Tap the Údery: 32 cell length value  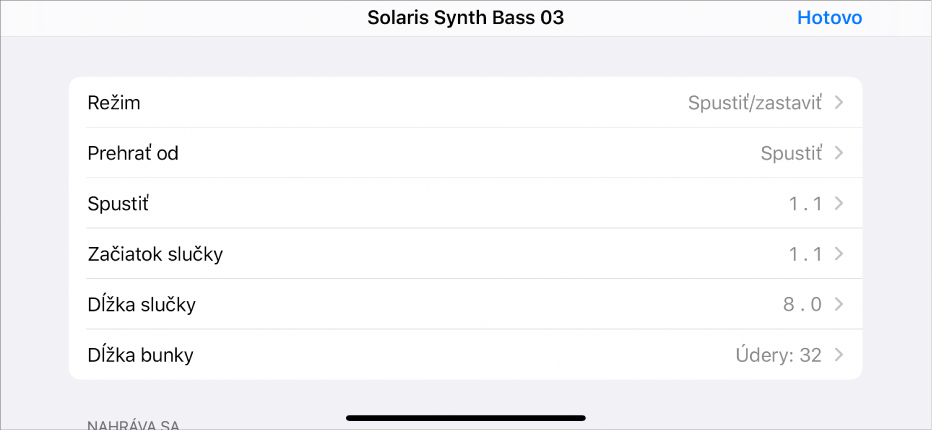point(771,355)
